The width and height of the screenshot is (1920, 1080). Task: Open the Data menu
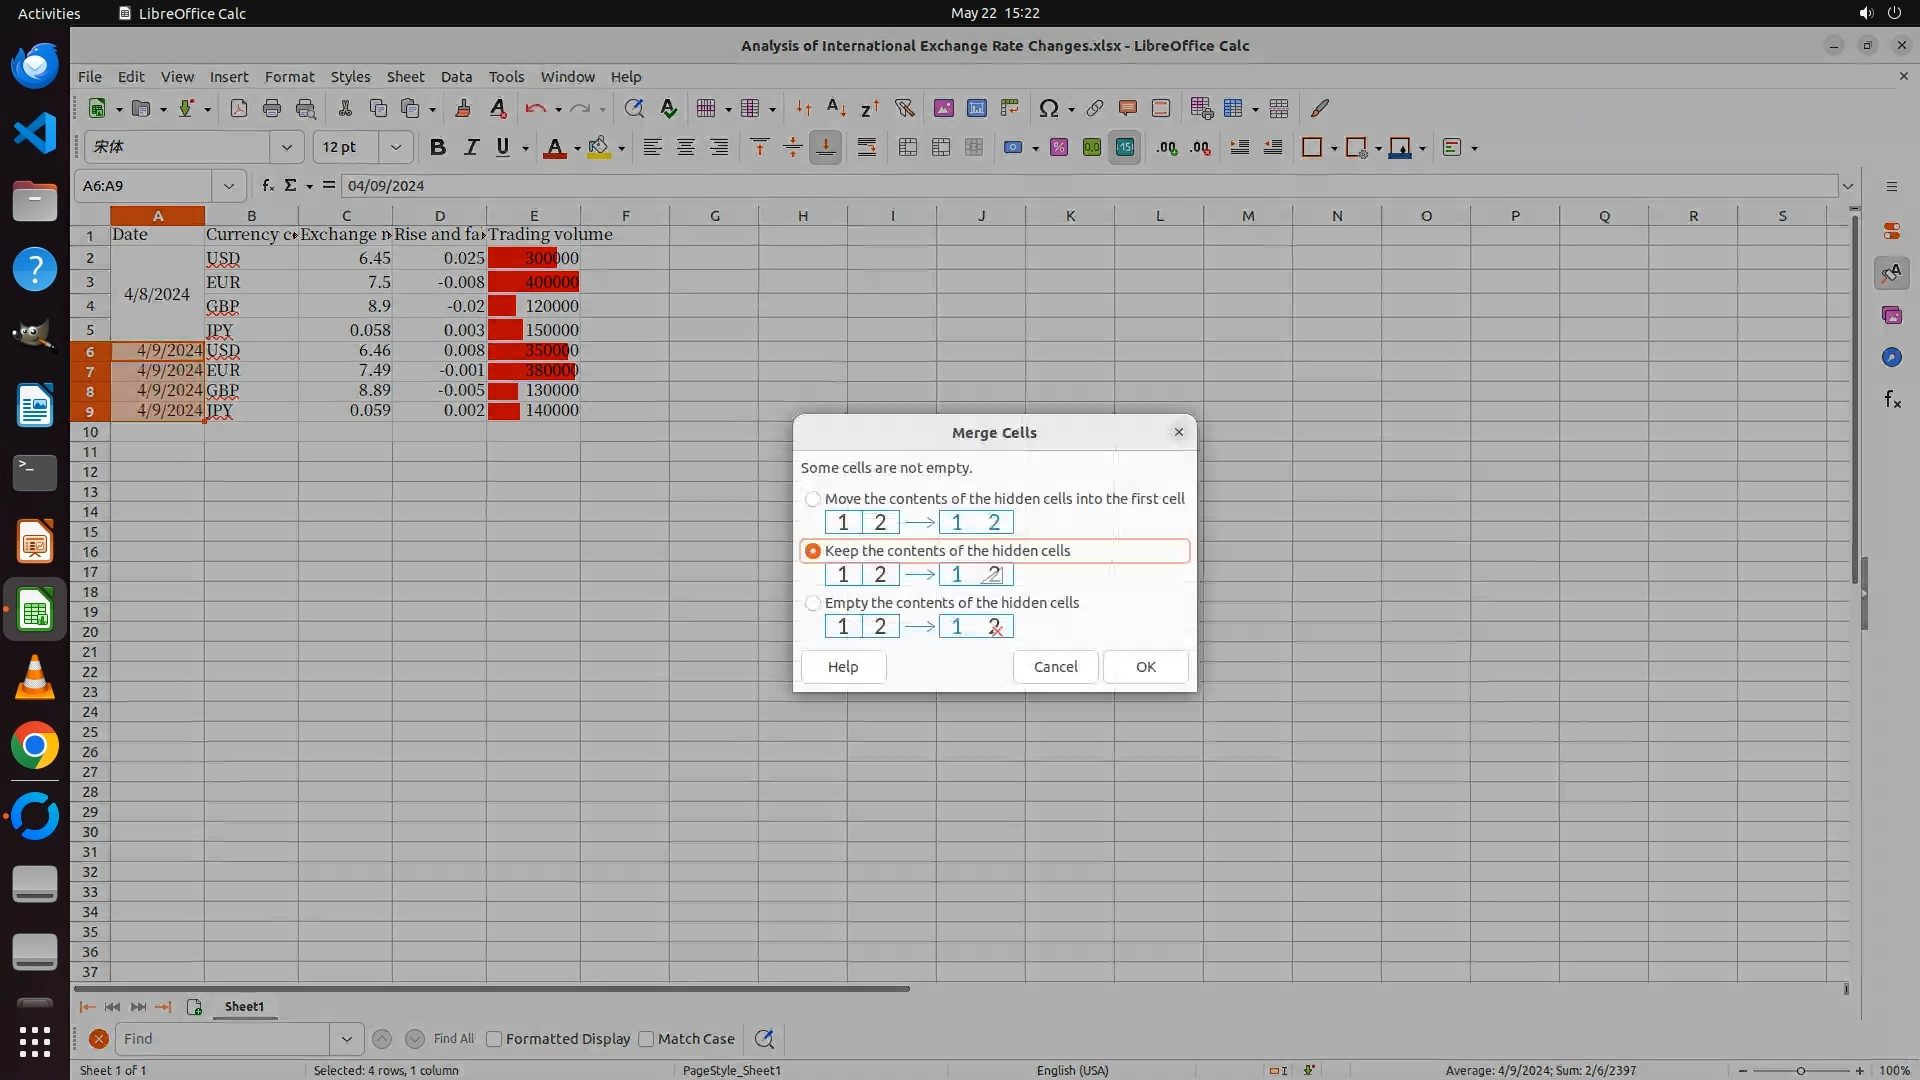coord(456,77)
